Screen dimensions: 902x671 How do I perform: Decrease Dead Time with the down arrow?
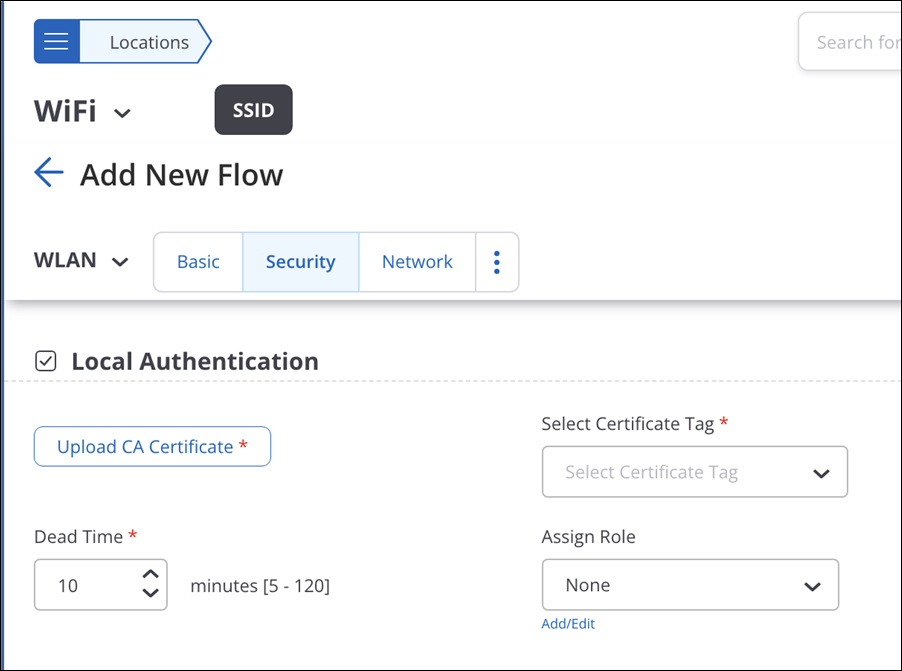151,593
